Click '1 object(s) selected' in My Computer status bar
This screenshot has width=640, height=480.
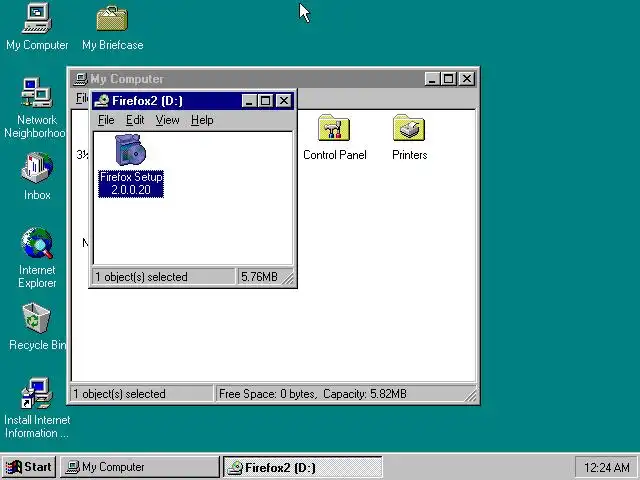click(119, 394)
